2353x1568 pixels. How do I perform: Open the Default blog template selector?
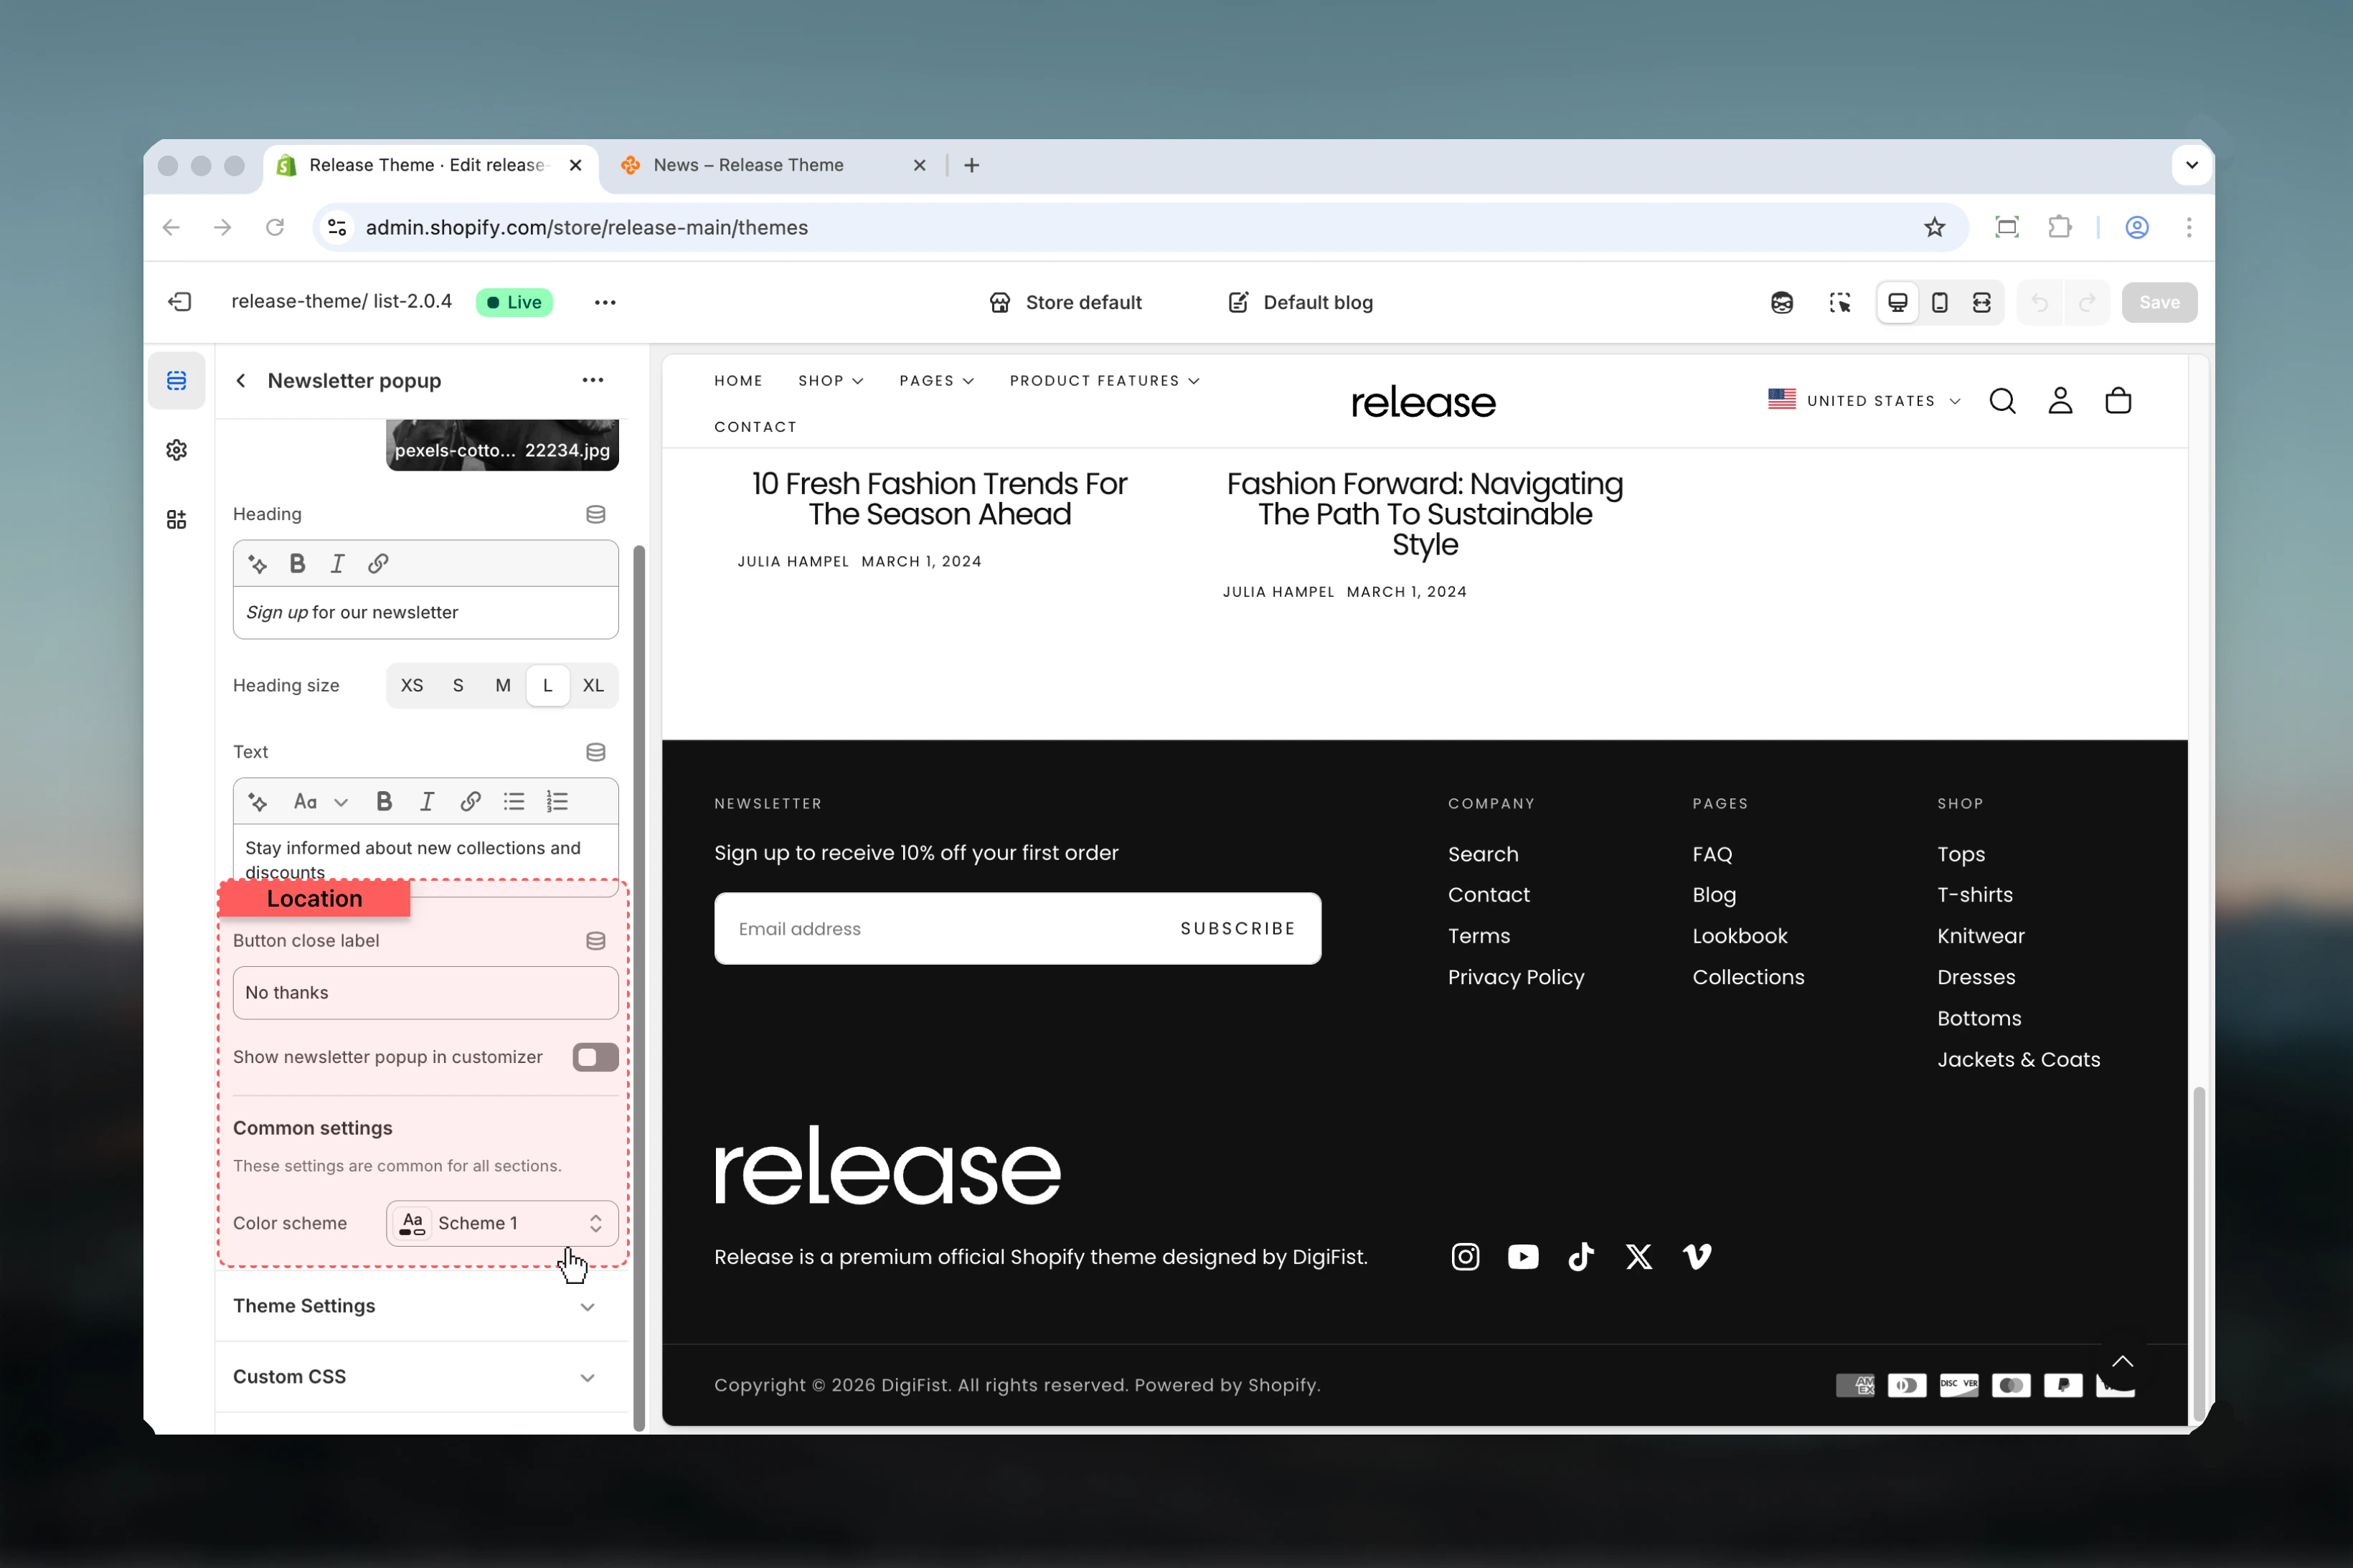[1300, 302]
